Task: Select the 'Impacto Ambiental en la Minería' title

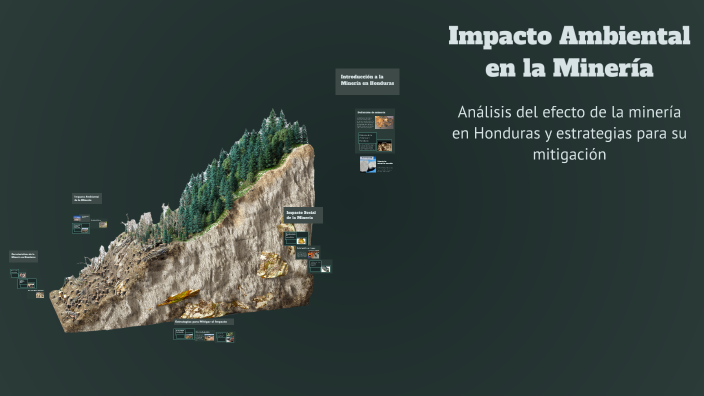Action: (x=569, y=51)
